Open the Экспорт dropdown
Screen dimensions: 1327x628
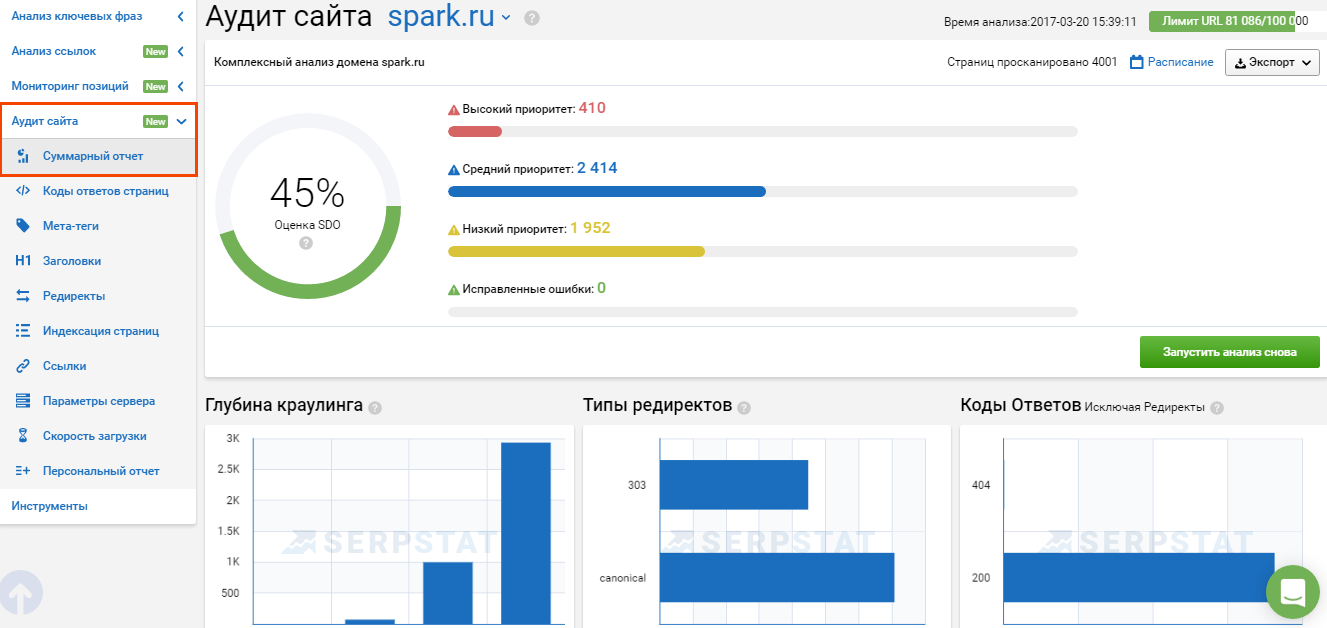(1272, 62)
